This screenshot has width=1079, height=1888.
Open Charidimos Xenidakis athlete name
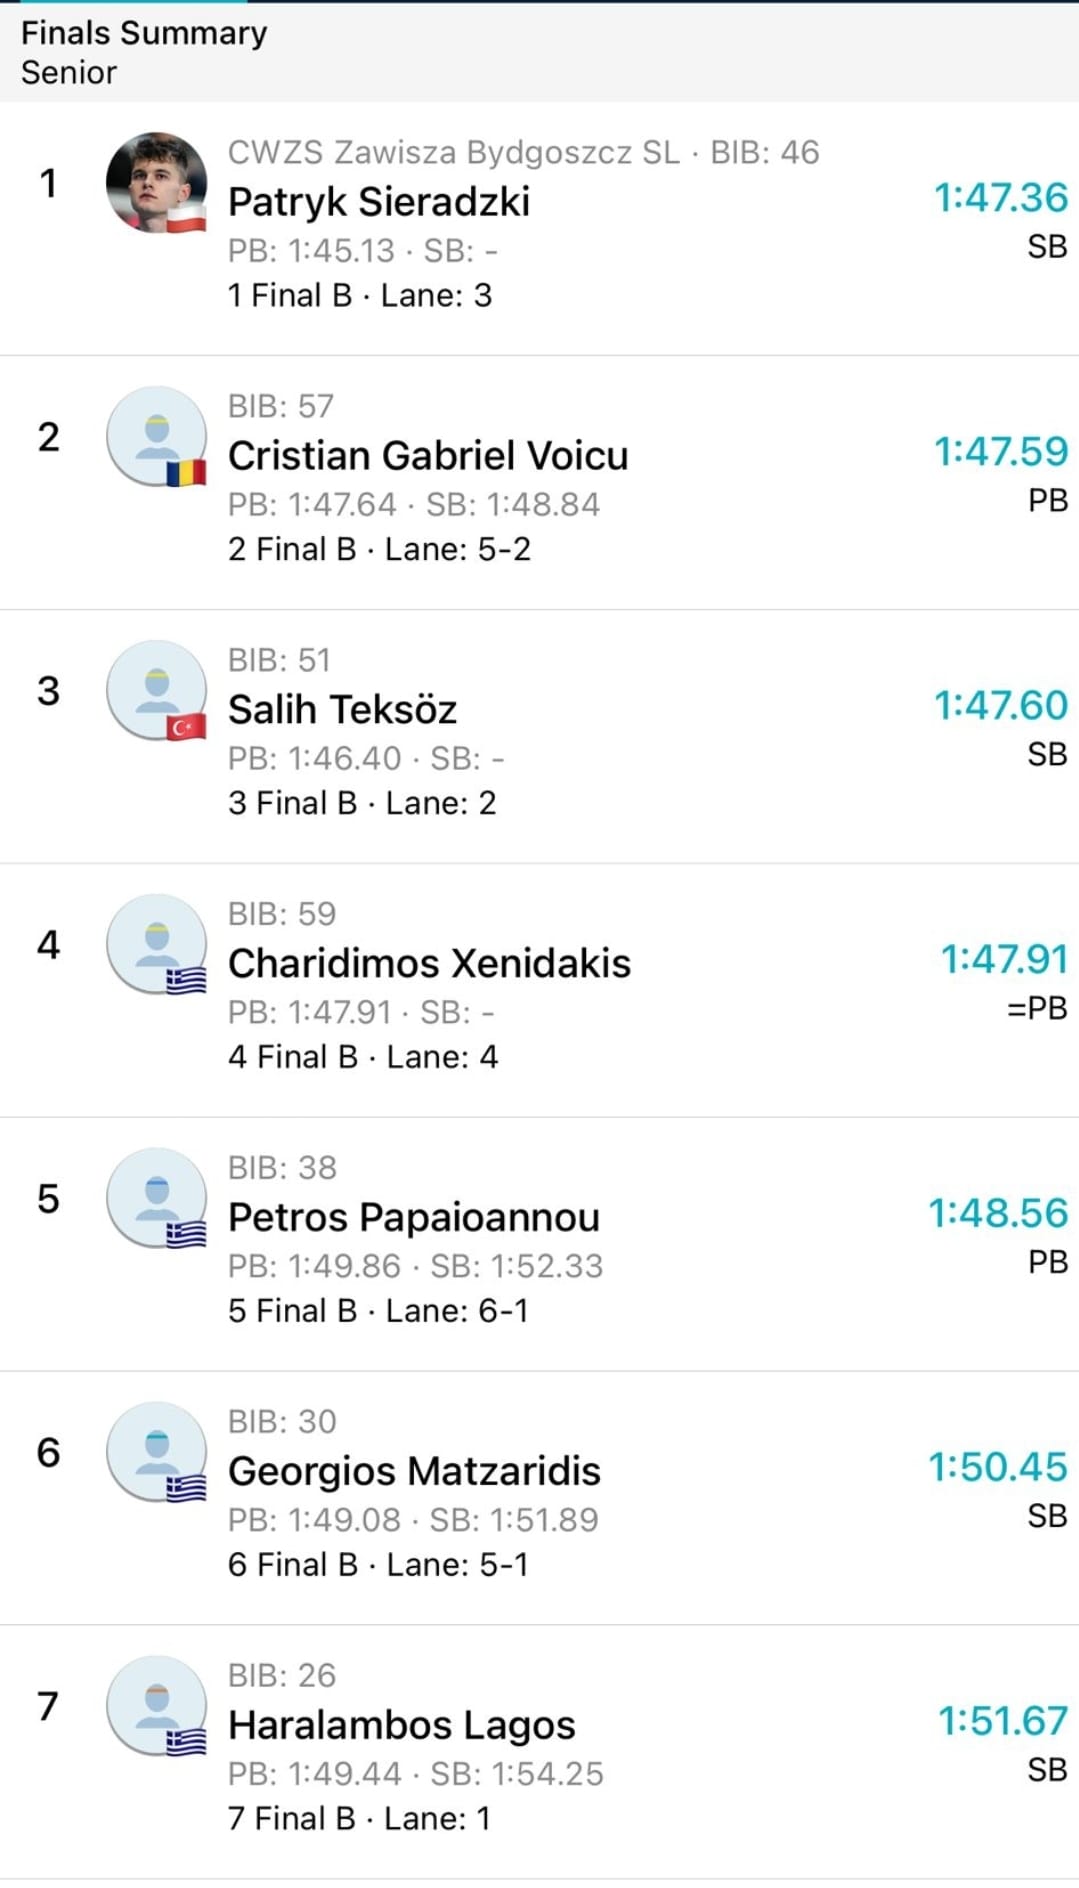tap(429, 964)
